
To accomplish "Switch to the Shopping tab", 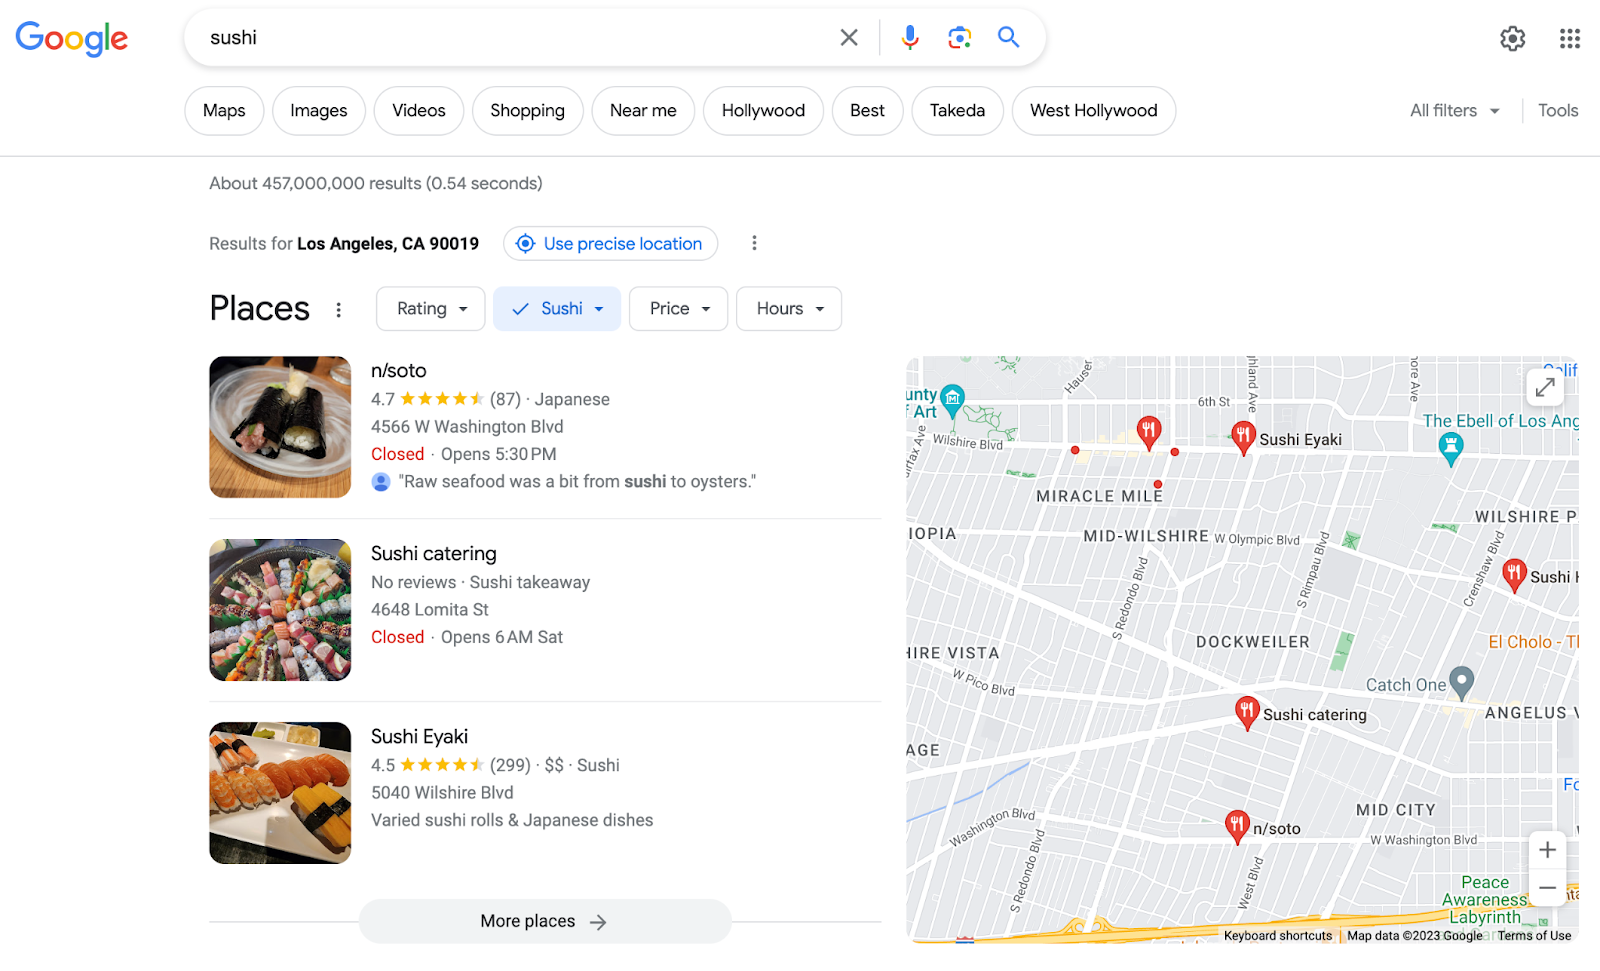I will [x=528, y=111].
